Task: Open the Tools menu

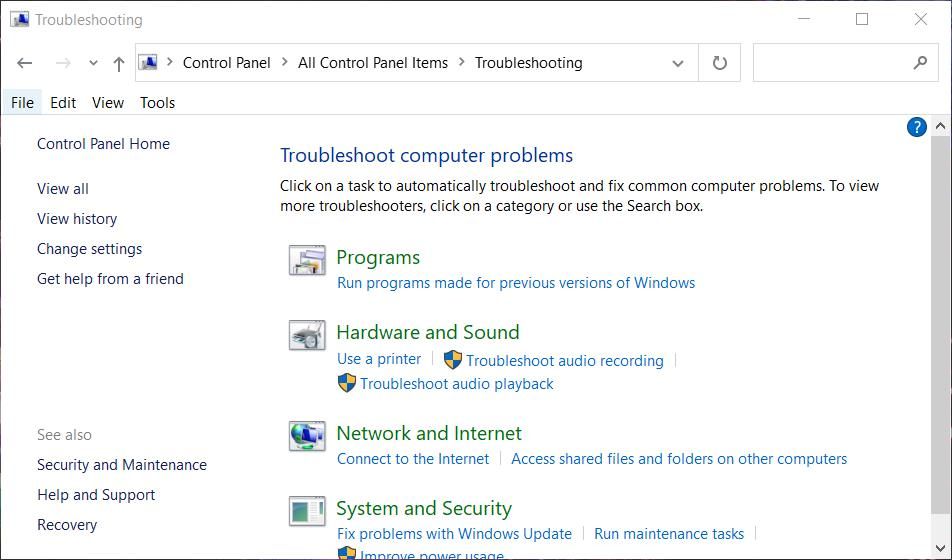Action: [x=157, y=102]
